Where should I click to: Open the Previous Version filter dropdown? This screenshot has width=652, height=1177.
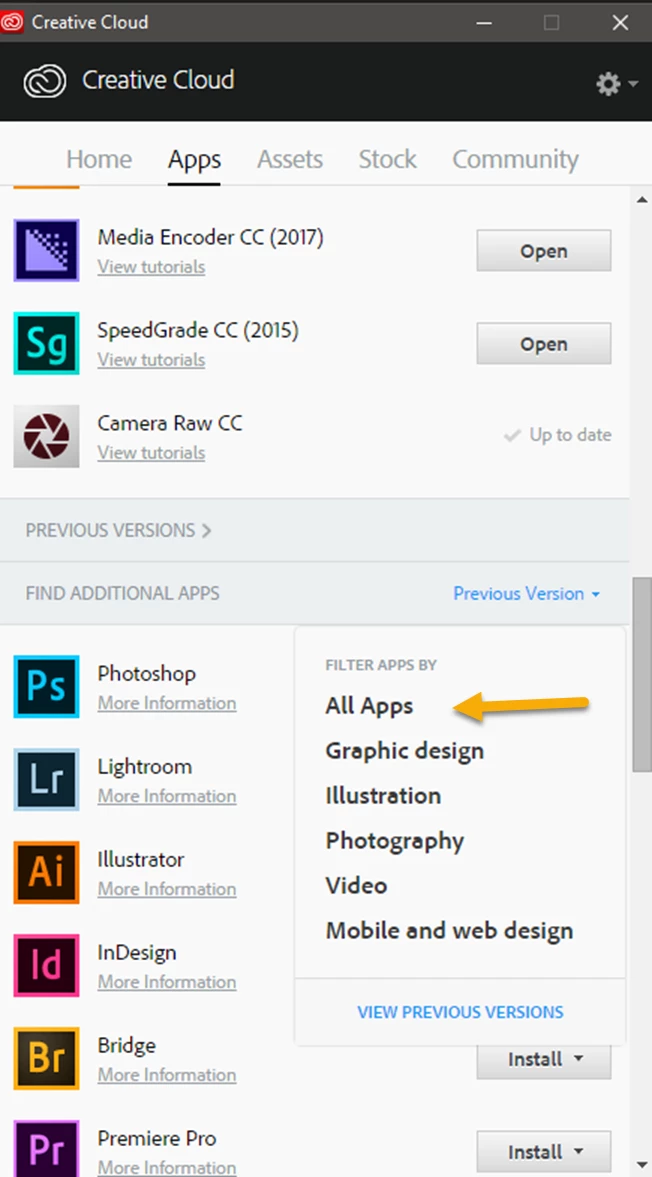(x=527, y=594)
